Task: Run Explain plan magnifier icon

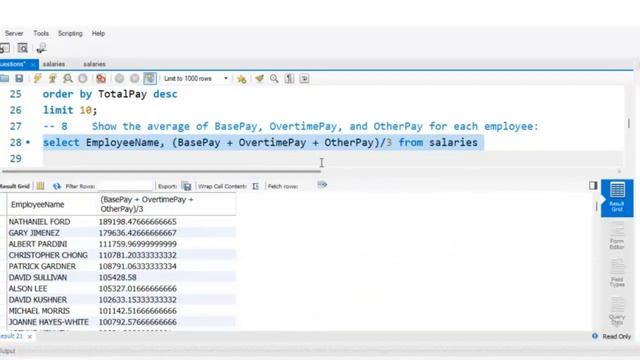Action: point(67,78)
